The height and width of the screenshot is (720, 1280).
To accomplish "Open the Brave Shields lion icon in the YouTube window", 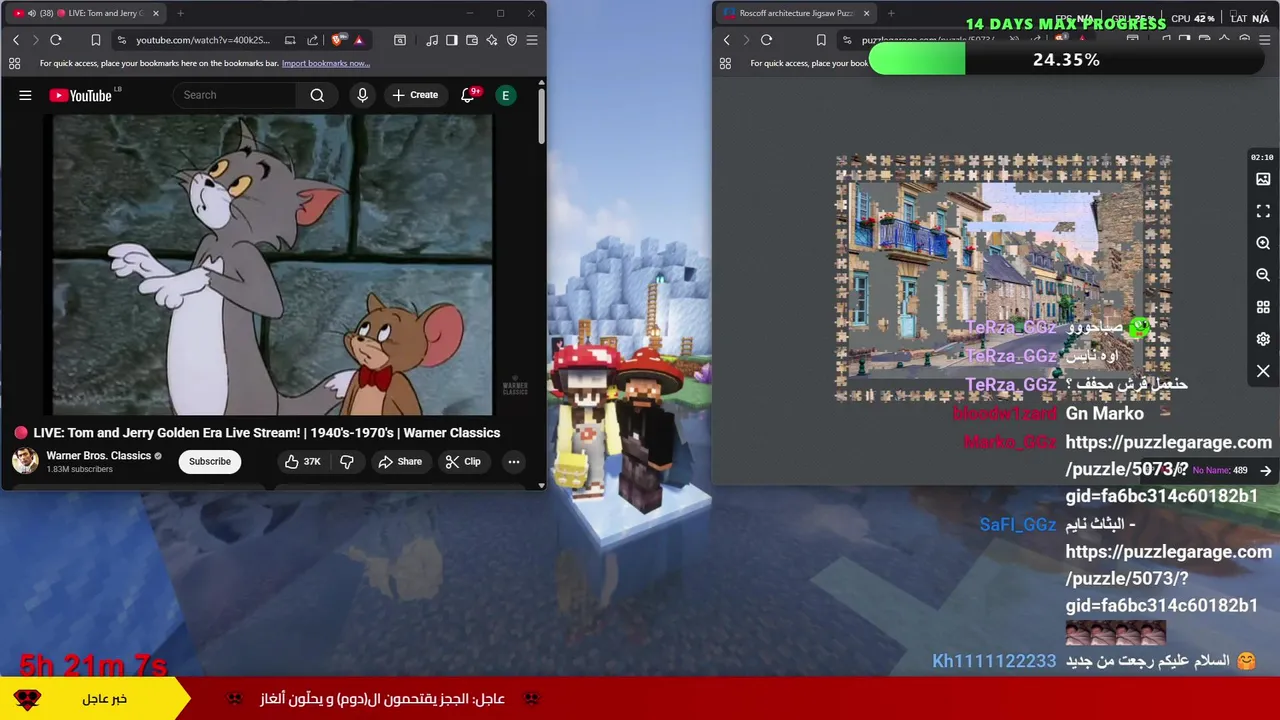I will point(337,40).
